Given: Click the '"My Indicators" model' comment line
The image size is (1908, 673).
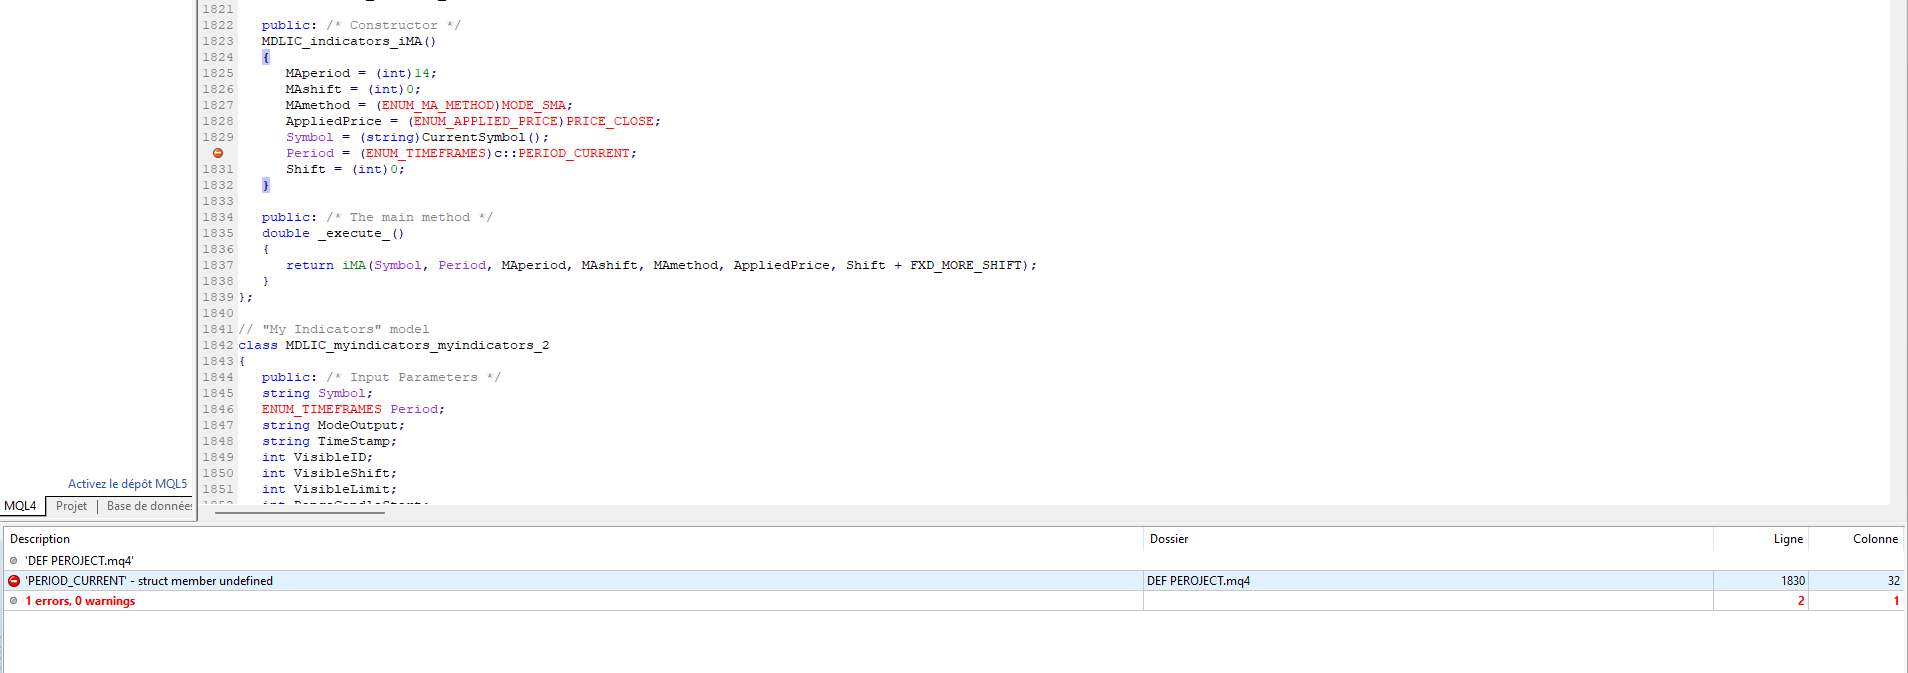Looking at the screenshot, I should pyautogui.click(x=334, y=329).
